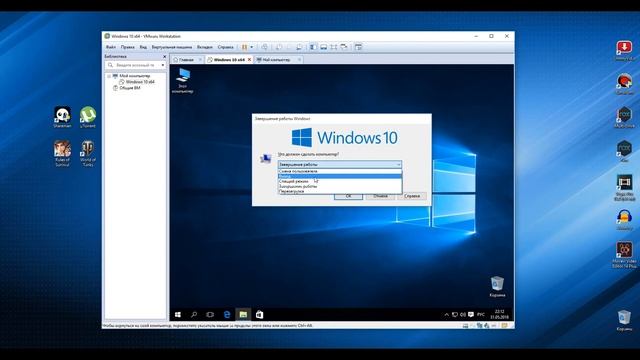Select Общие ВМ in library tree
This screenshot has height=360, width=640.
[x=127, y=88]
